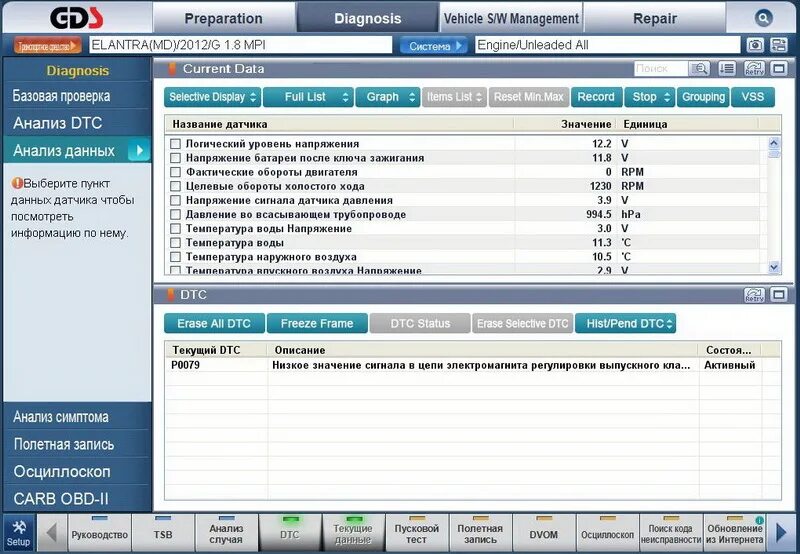Viewport: 800px width, 554px height.
Task: Click the Retry icon in Current Data header
Action: (754, 68)
